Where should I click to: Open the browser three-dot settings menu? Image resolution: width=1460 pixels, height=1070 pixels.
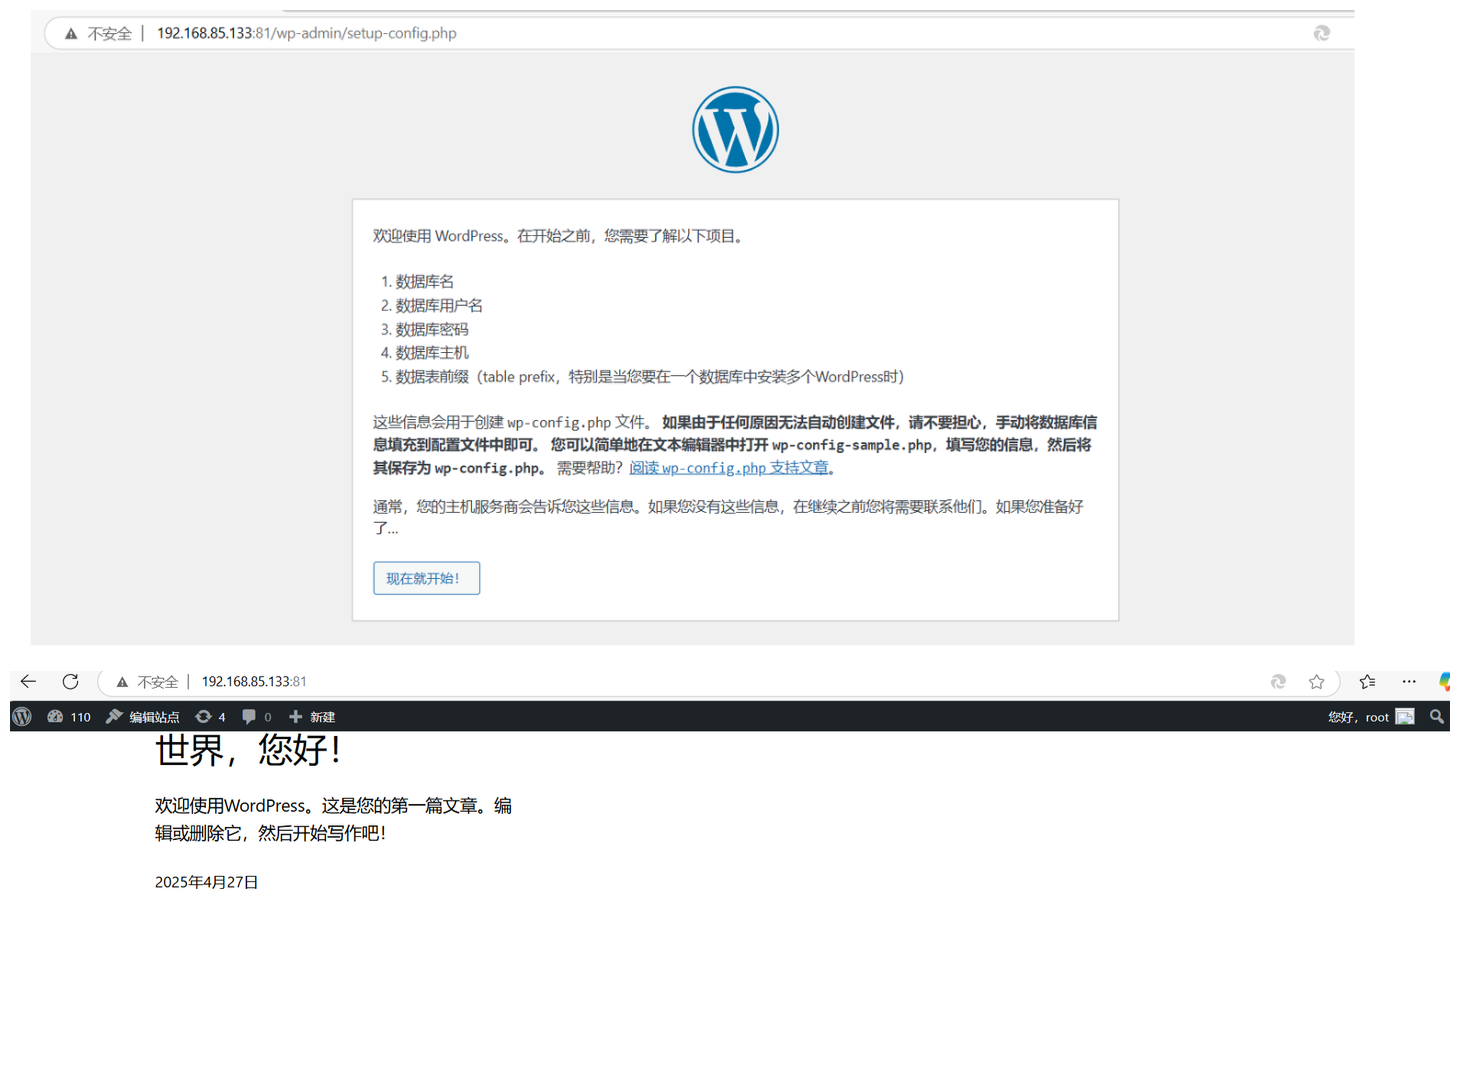tap(1409, 682)
